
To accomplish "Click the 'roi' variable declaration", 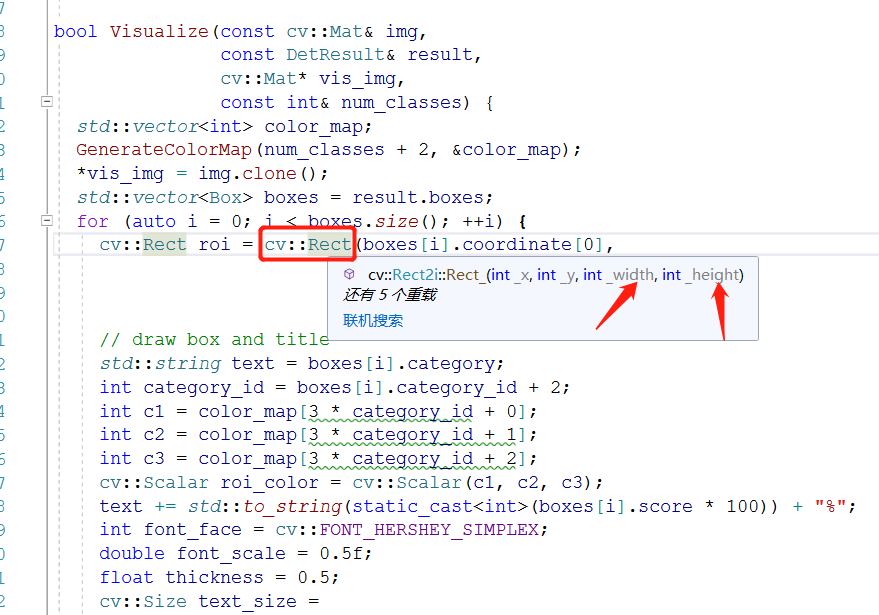I will point(214,244).
